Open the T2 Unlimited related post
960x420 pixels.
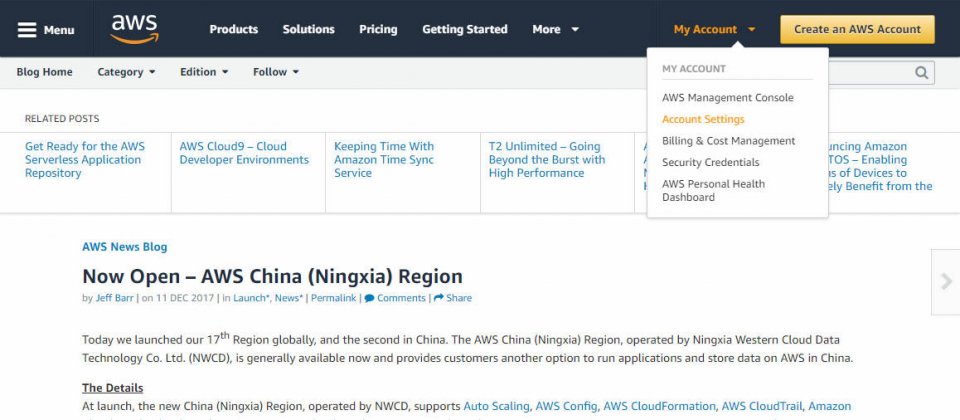pos(547,160)
